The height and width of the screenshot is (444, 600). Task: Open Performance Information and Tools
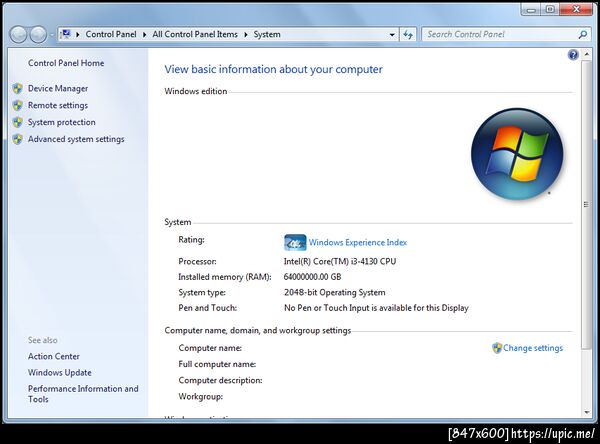point(83,394)
